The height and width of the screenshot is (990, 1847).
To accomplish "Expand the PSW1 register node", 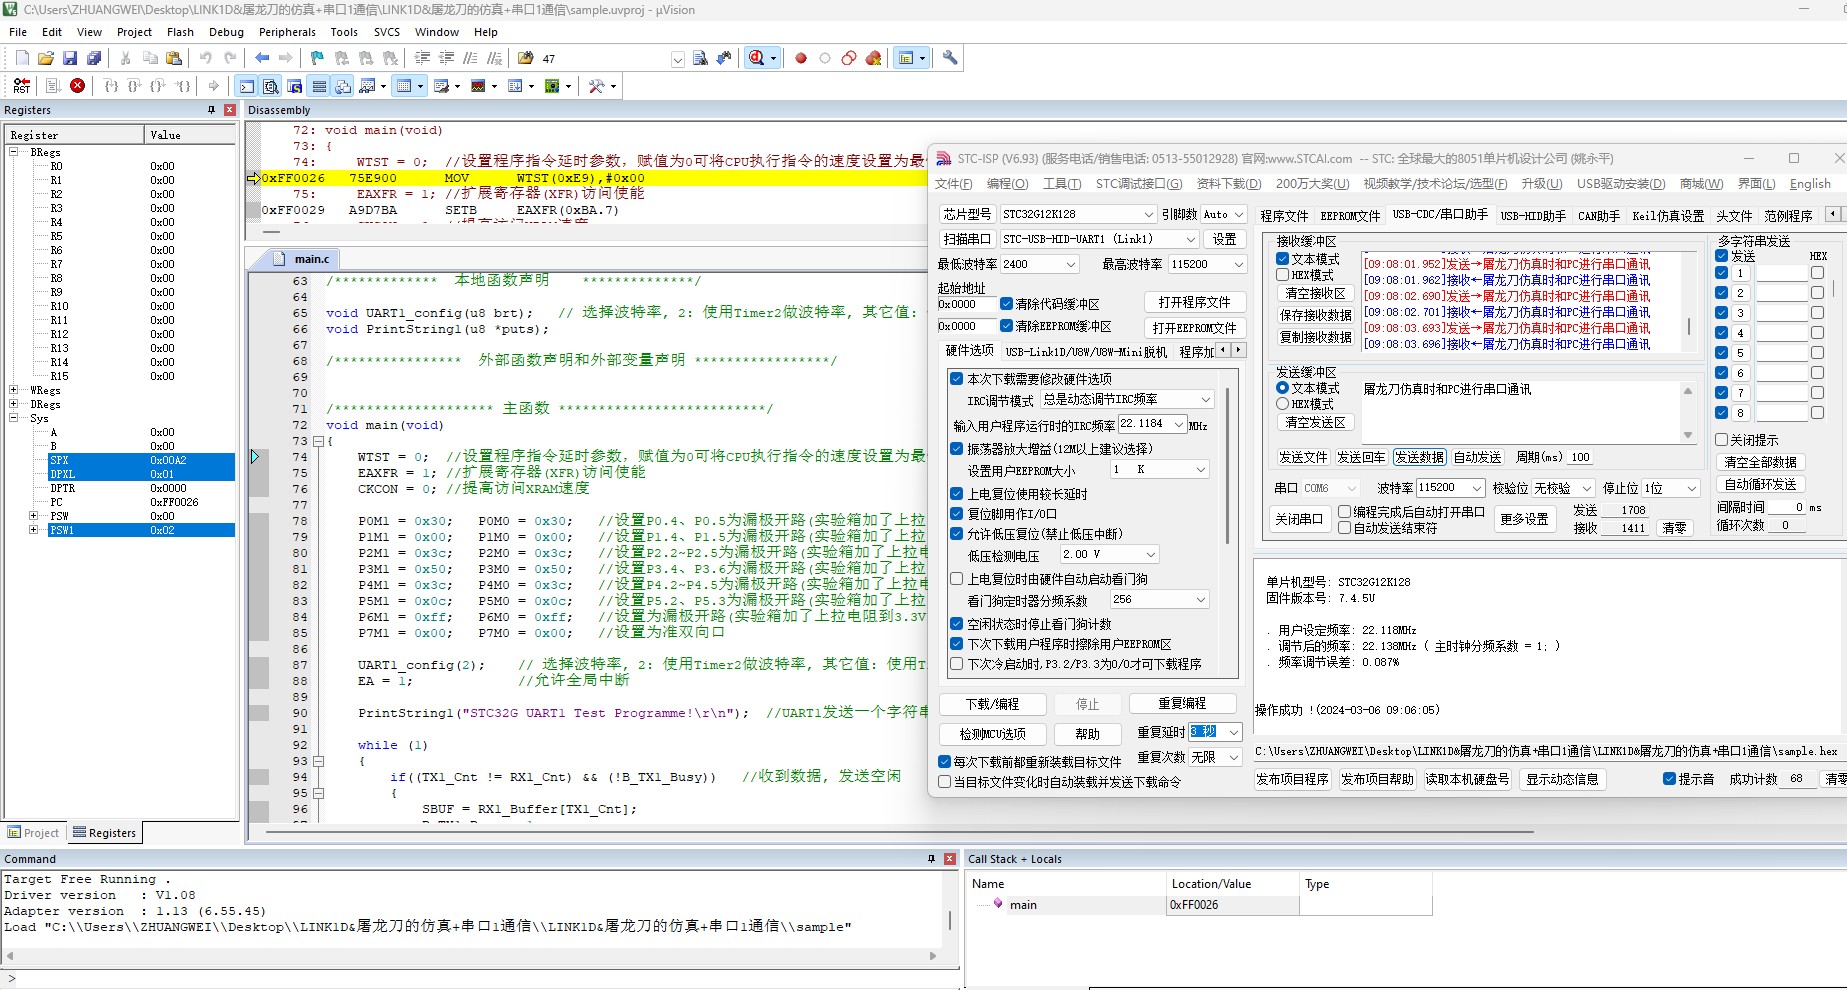I will point(34,530).
